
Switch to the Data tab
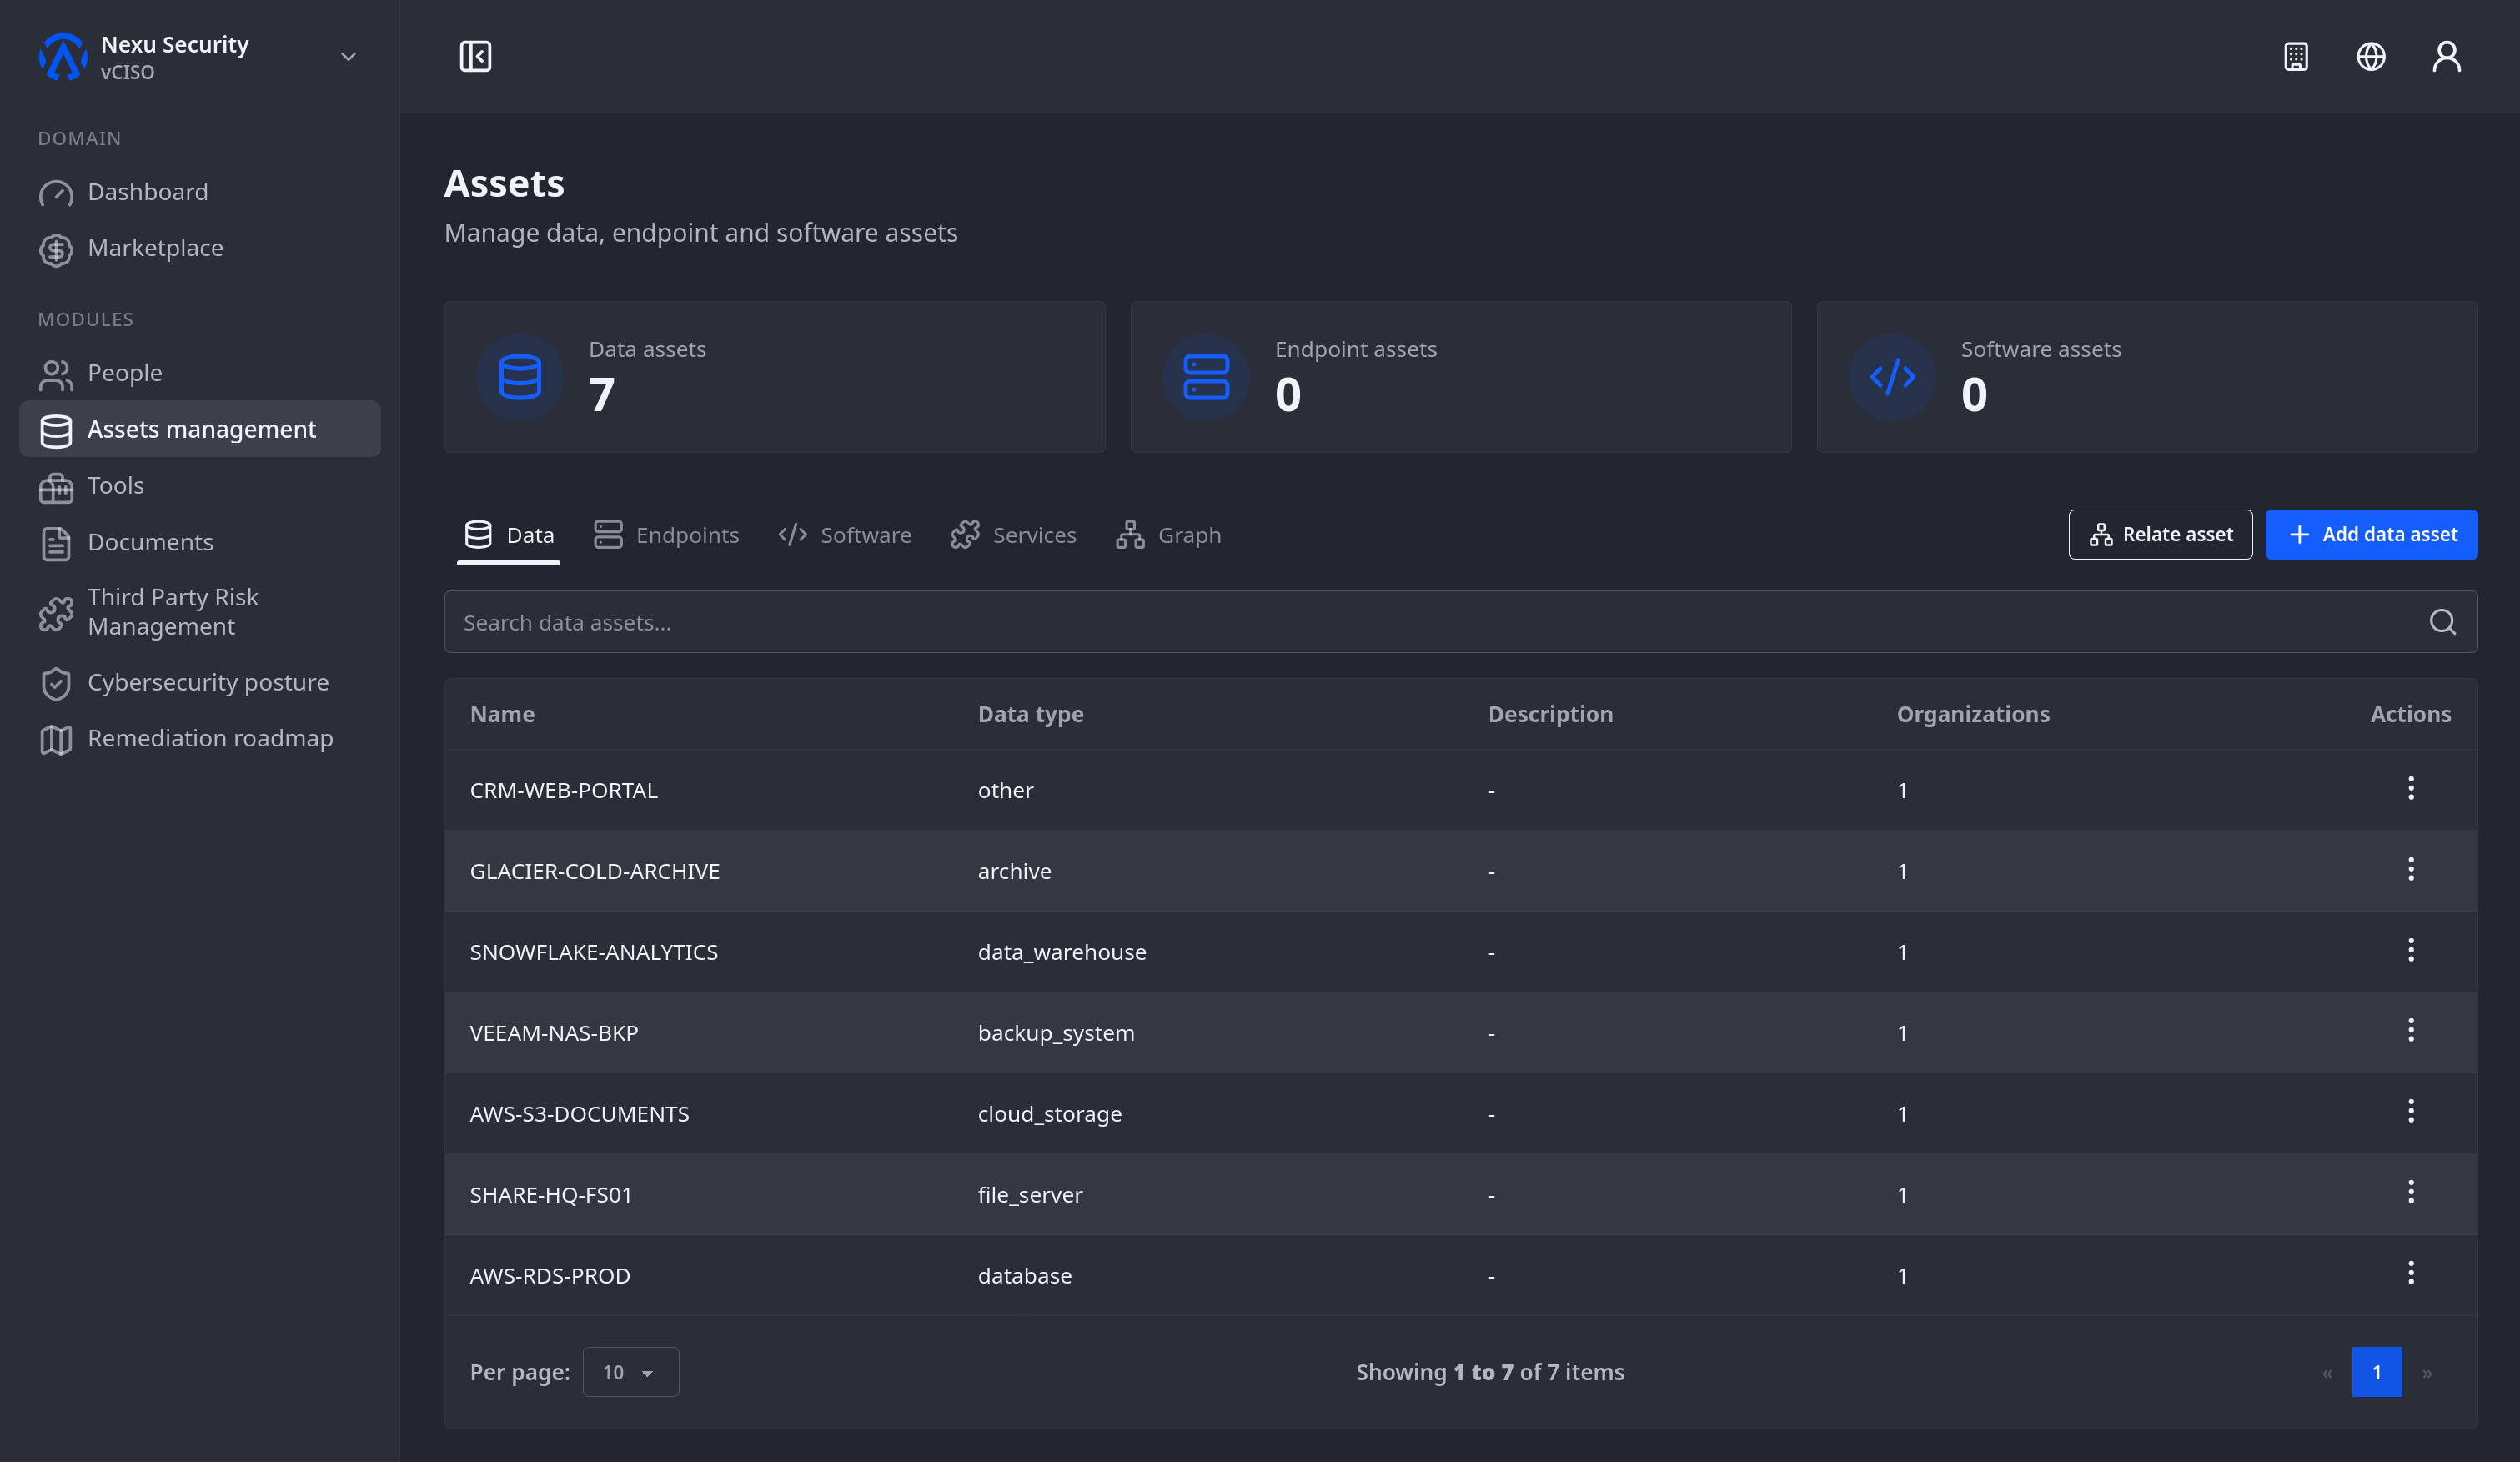pos(508,535)
